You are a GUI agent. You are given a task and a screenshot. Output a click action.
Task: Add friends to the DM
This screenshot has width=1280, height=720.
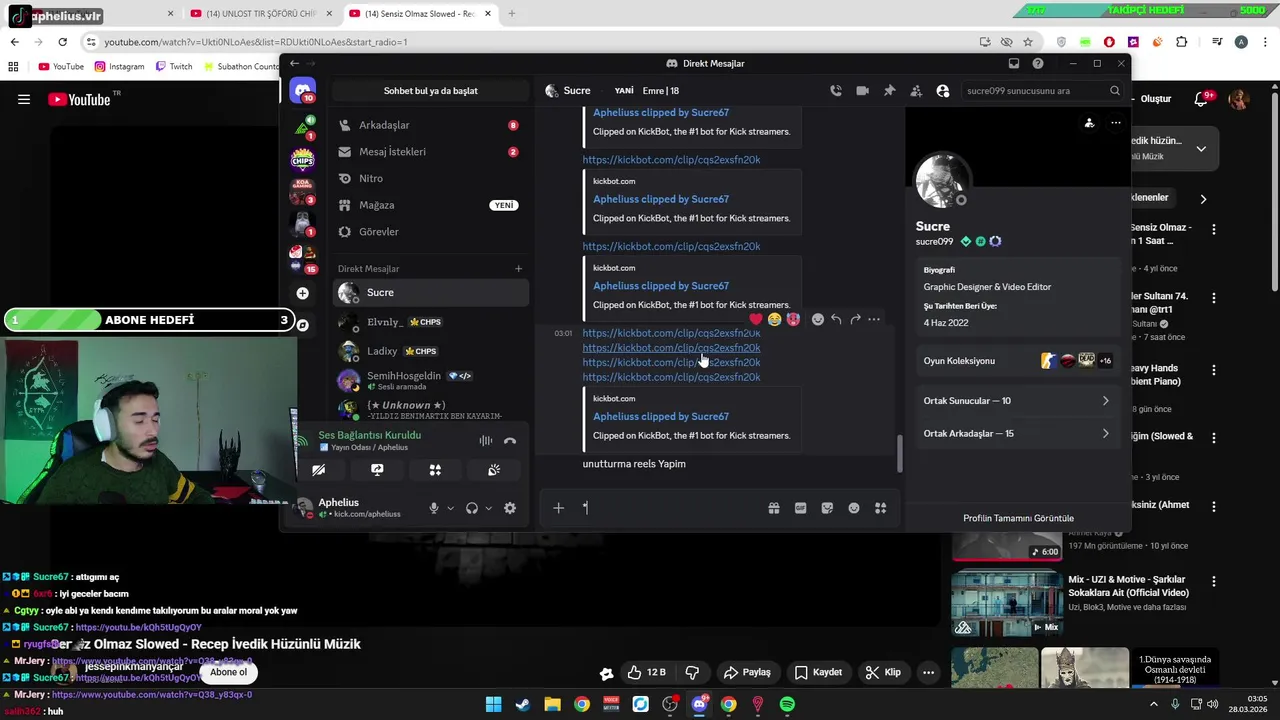point(916,91)
